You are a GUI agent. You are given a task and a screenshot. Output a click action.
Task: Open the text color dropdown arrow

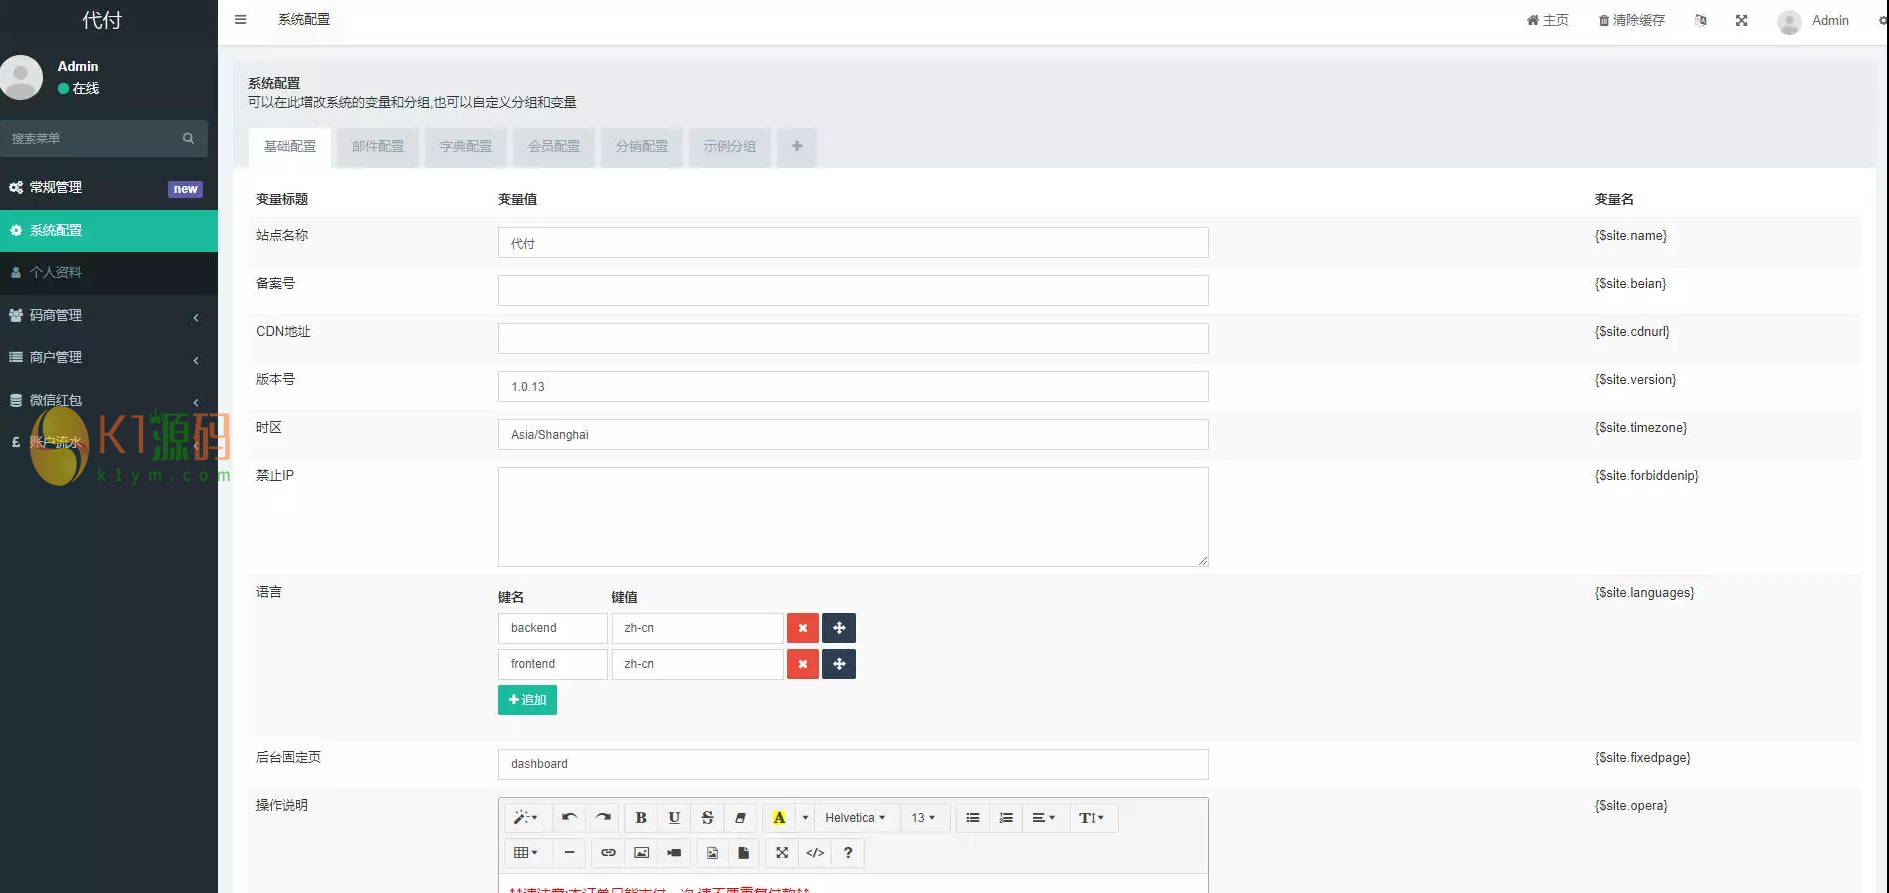tap(805, 818)
